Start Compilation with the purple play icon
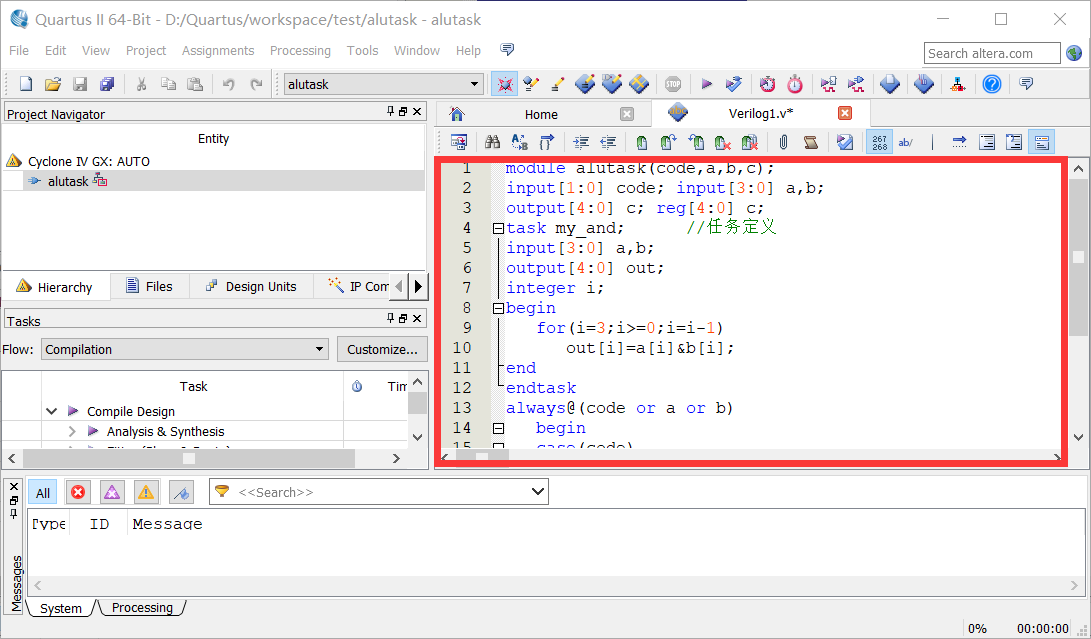 [707, 84]
